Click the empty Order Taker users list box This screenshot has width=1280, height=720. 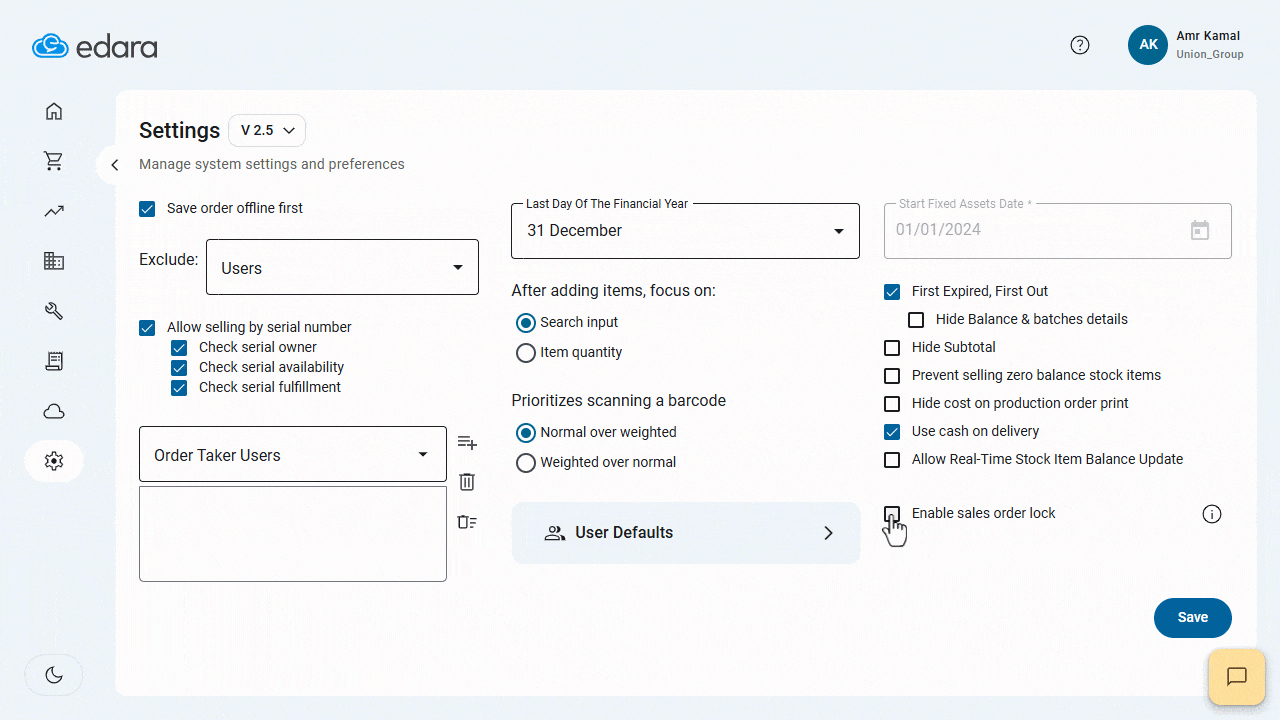[x=293, y=533]
